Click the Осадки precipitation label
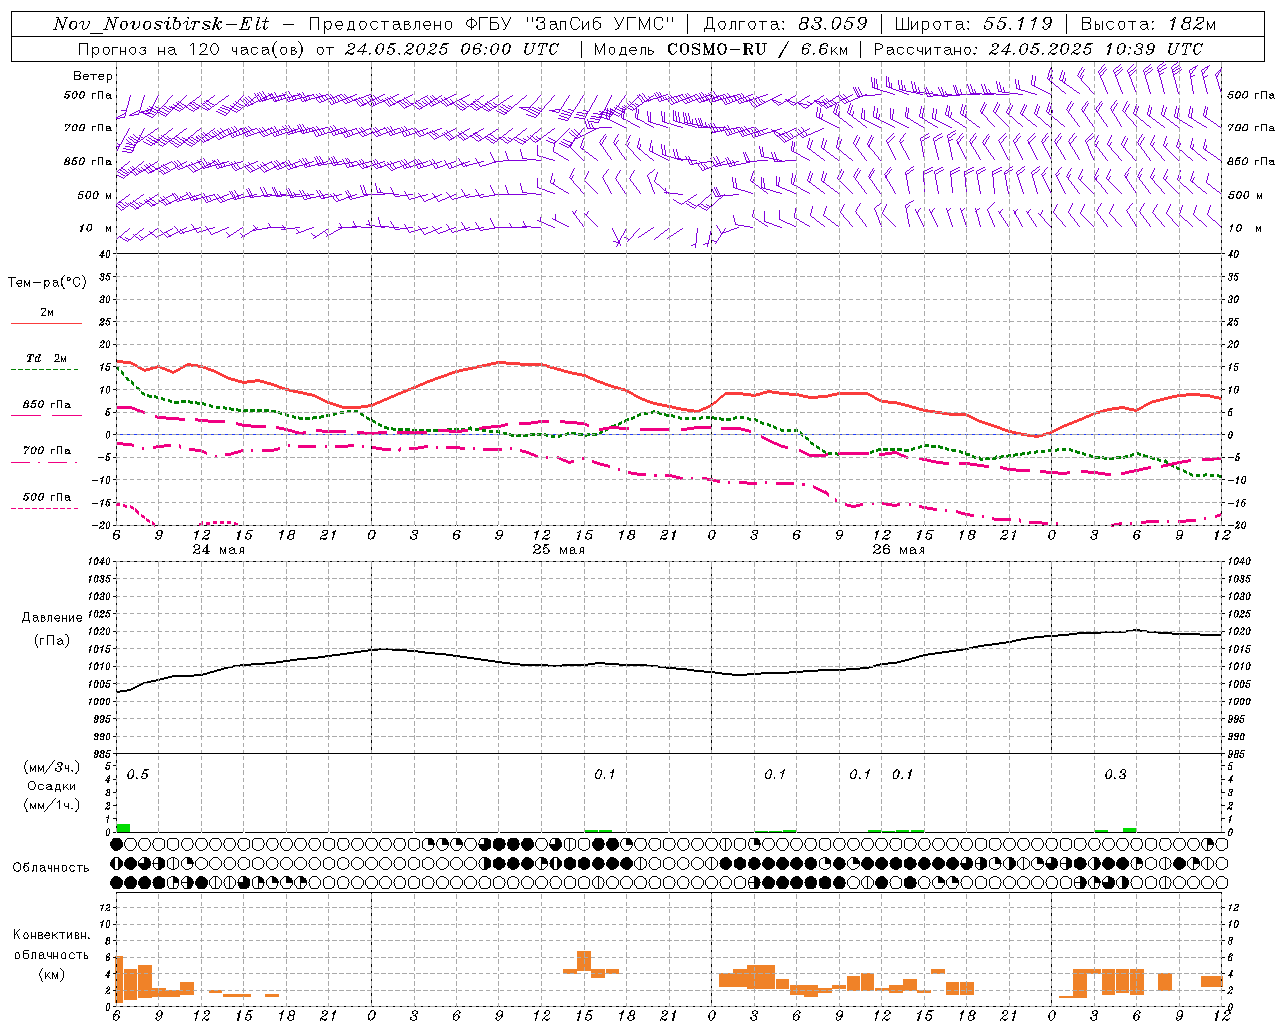This screenshot has width=1280, height=1024. [51, 786]
